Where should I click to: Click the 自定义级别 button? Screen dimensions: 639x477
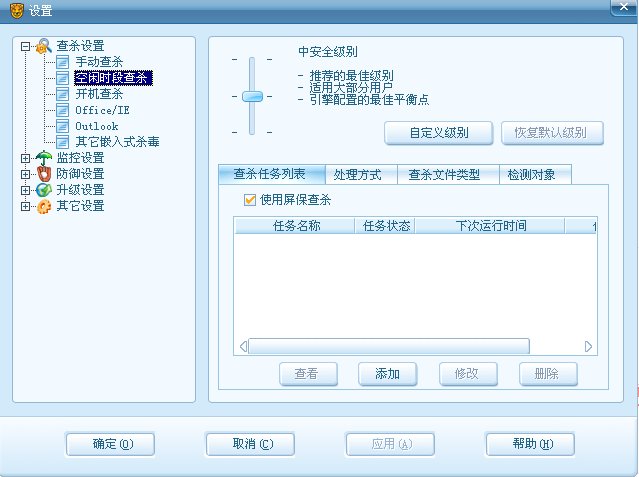pyautogui.click(x=438, y=133)
